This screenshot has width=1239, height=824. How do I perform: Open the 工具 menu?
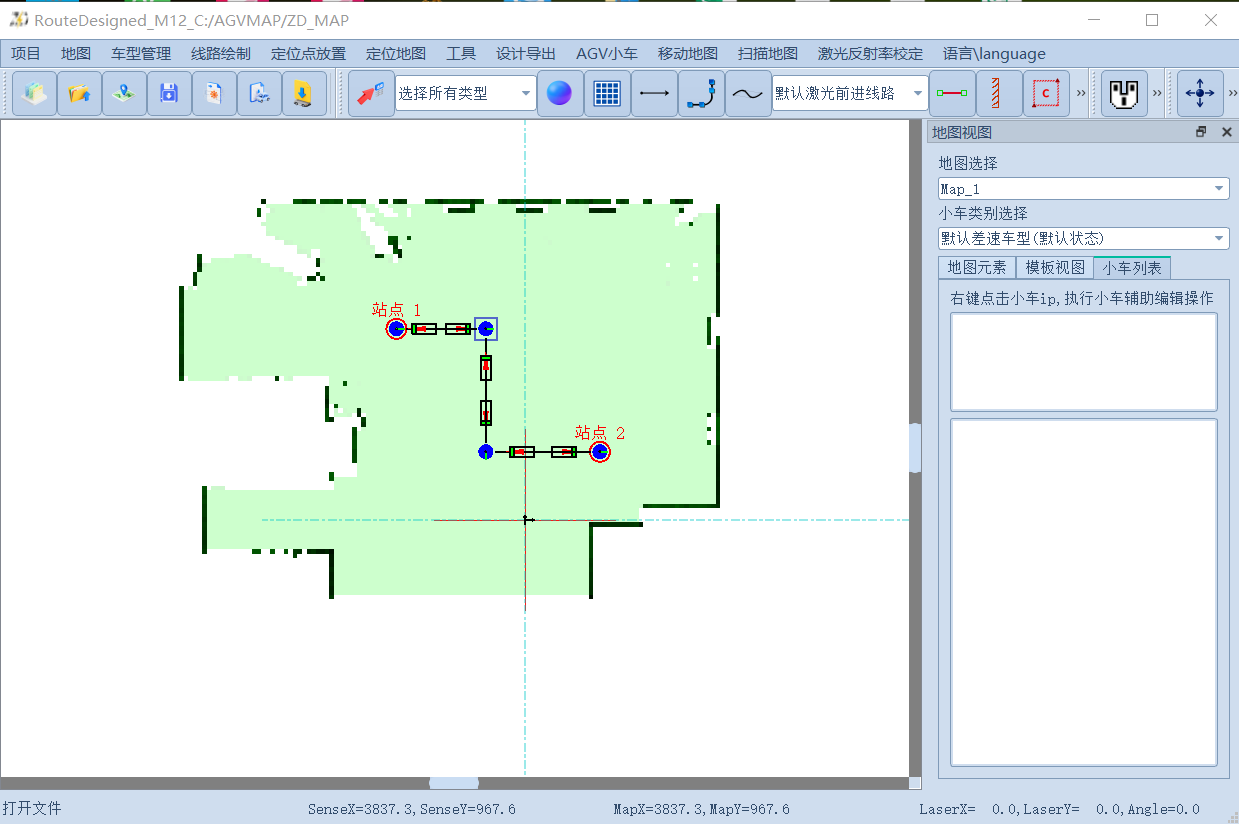tap(461, 54)
